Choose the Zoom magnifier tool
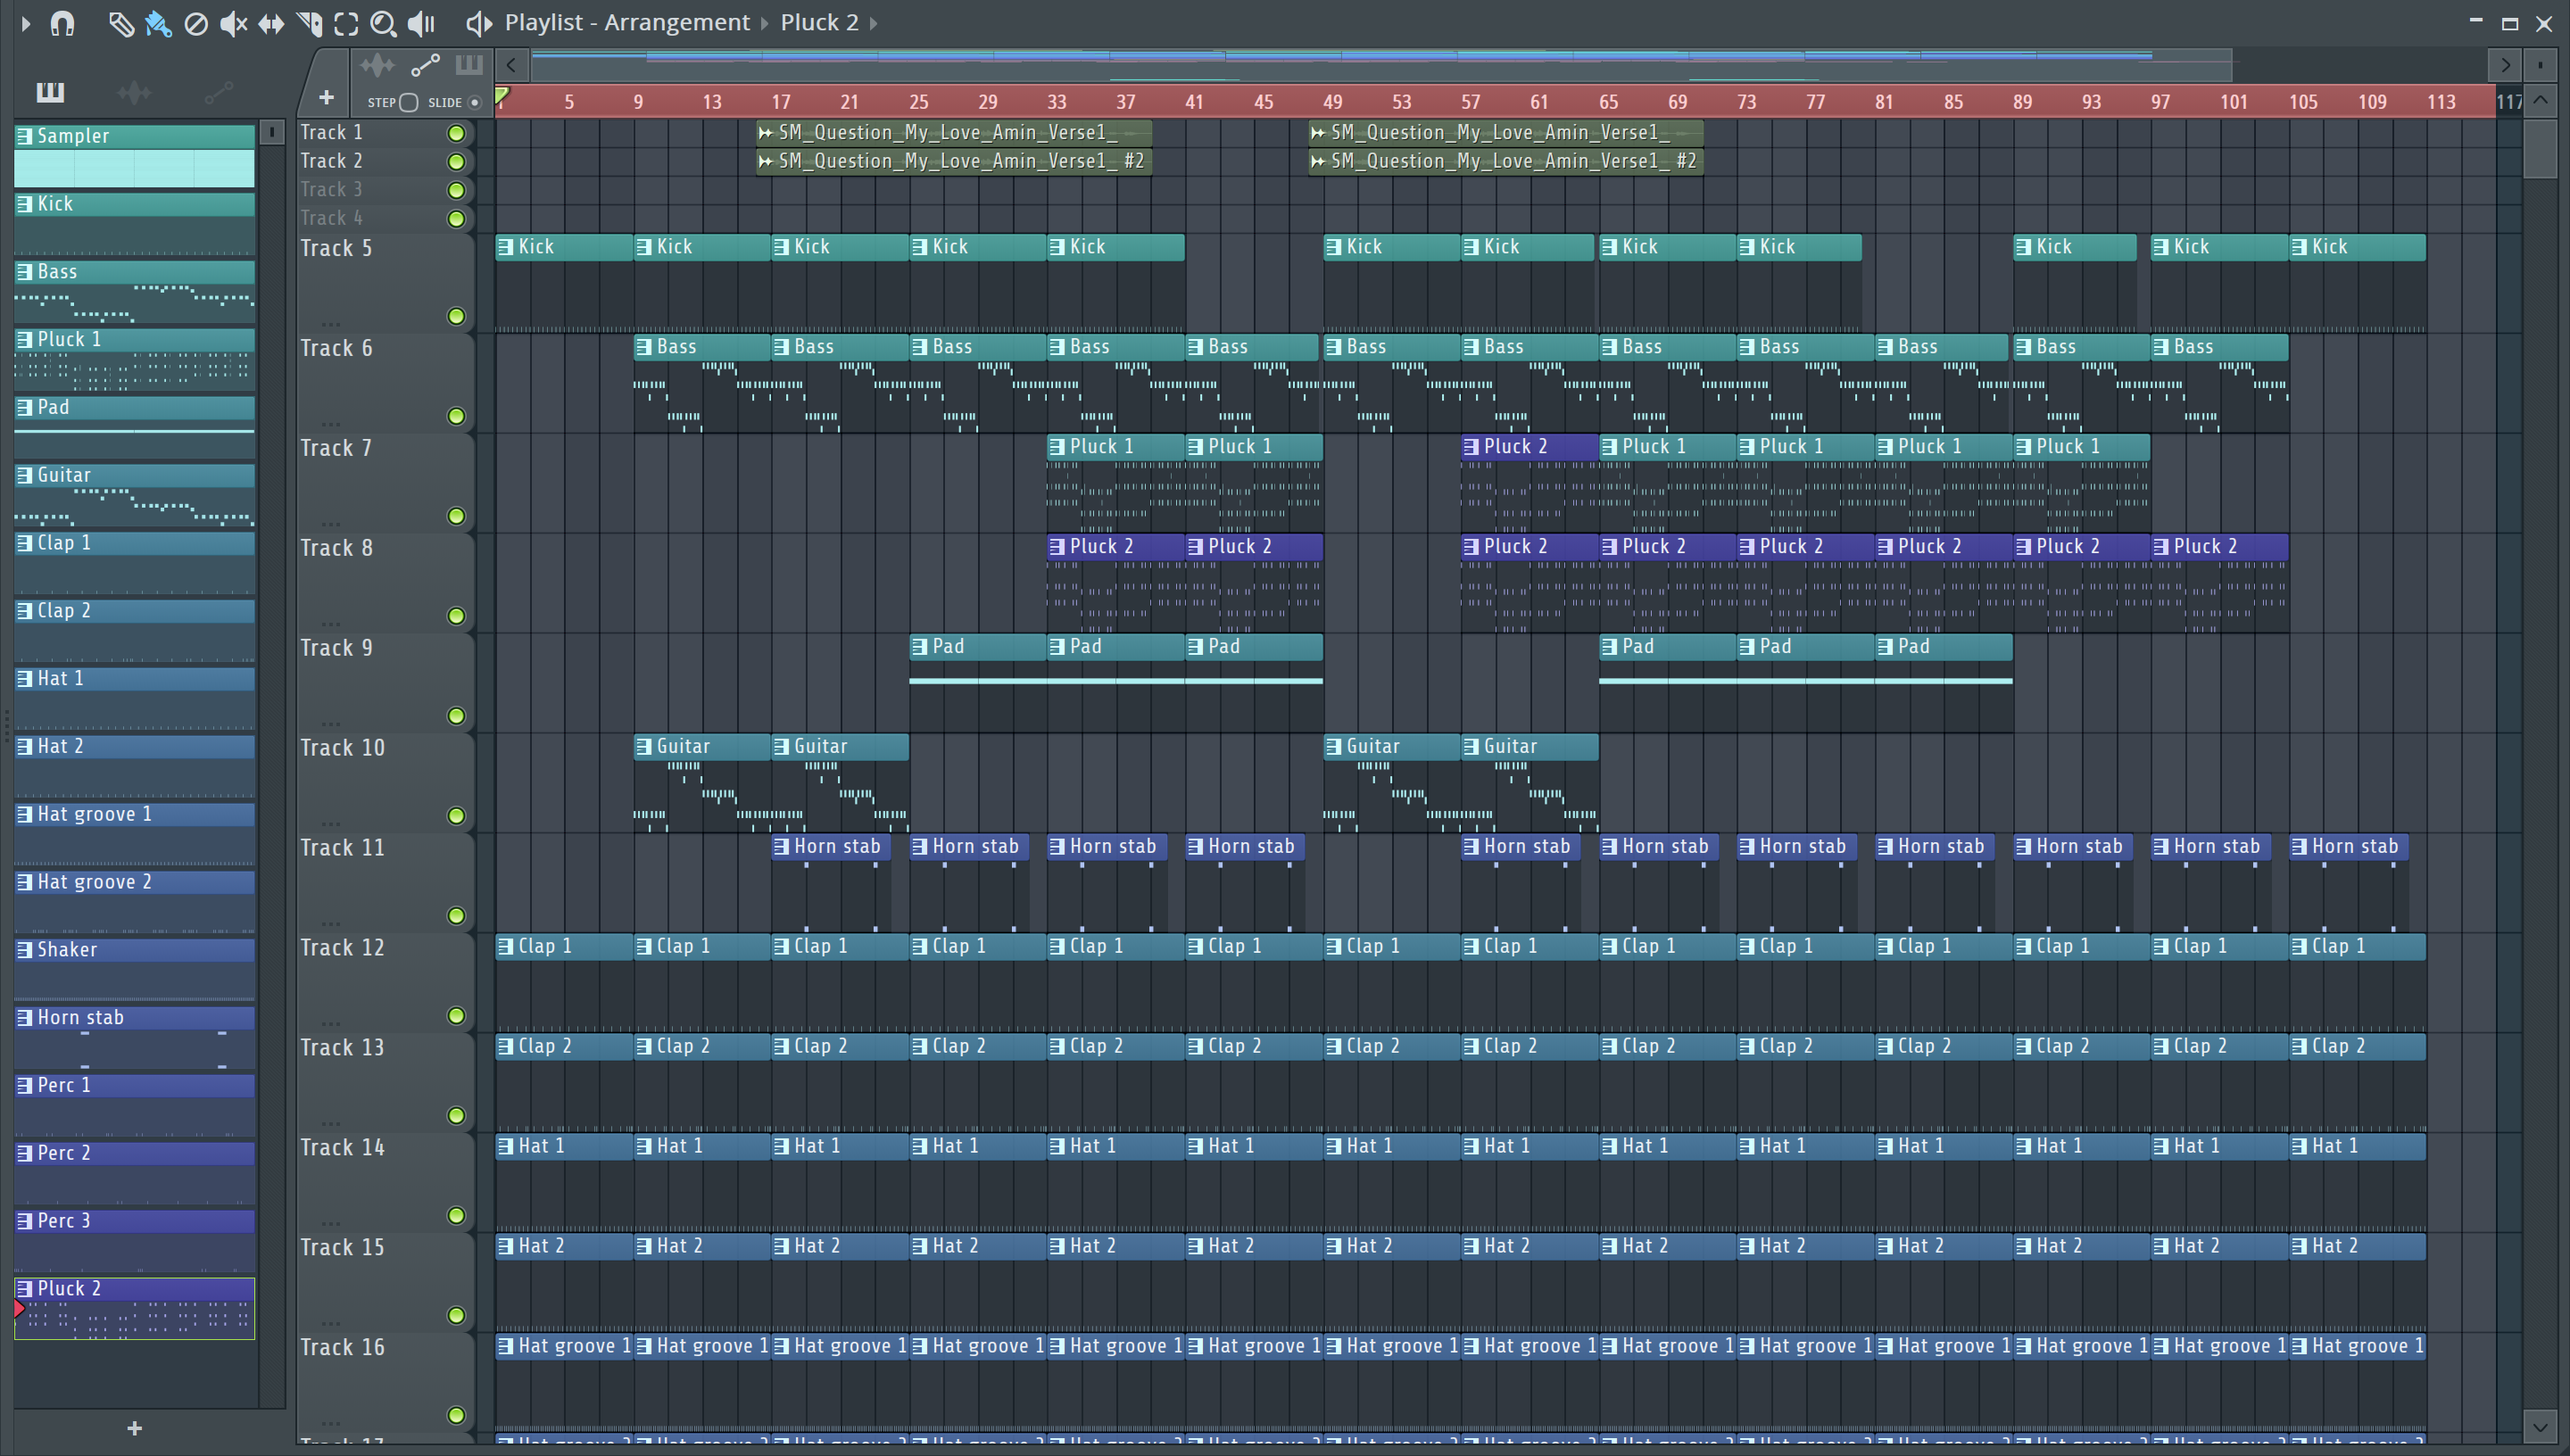2570x1456 pixels. coord(383,23)
